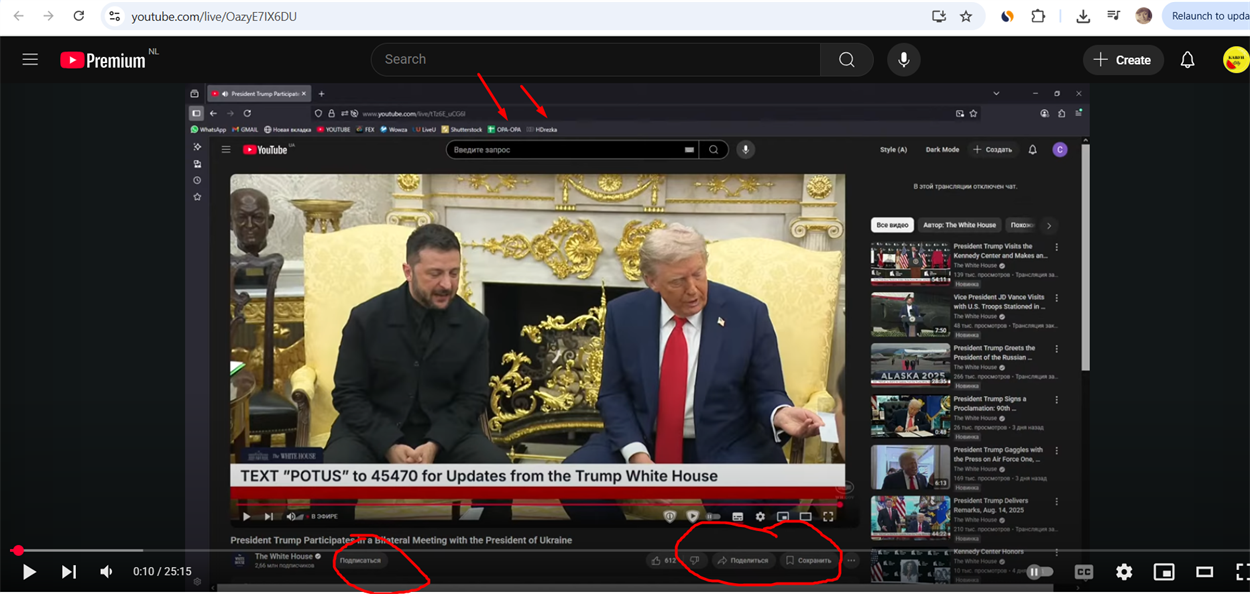Click Поделиться button in the recorded video
1250x594 pixels.
[743, 560]
